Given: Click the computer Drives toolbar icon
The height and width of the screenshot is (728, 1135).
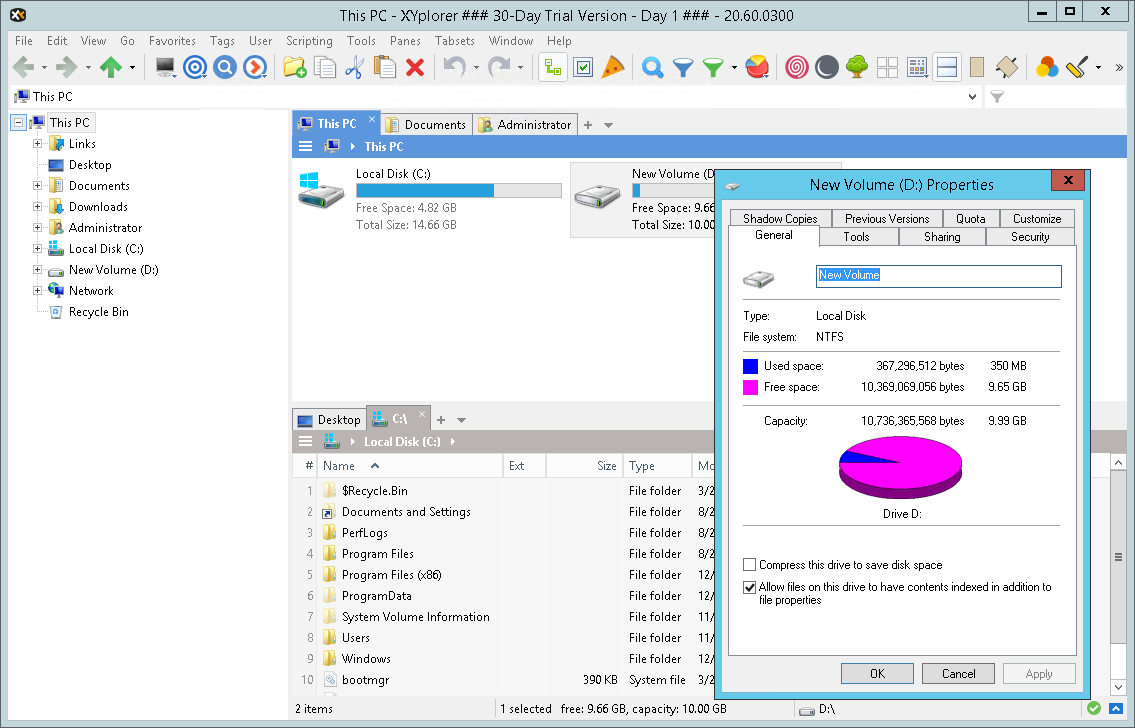Looking at the screenshot, I should point(165,67).
